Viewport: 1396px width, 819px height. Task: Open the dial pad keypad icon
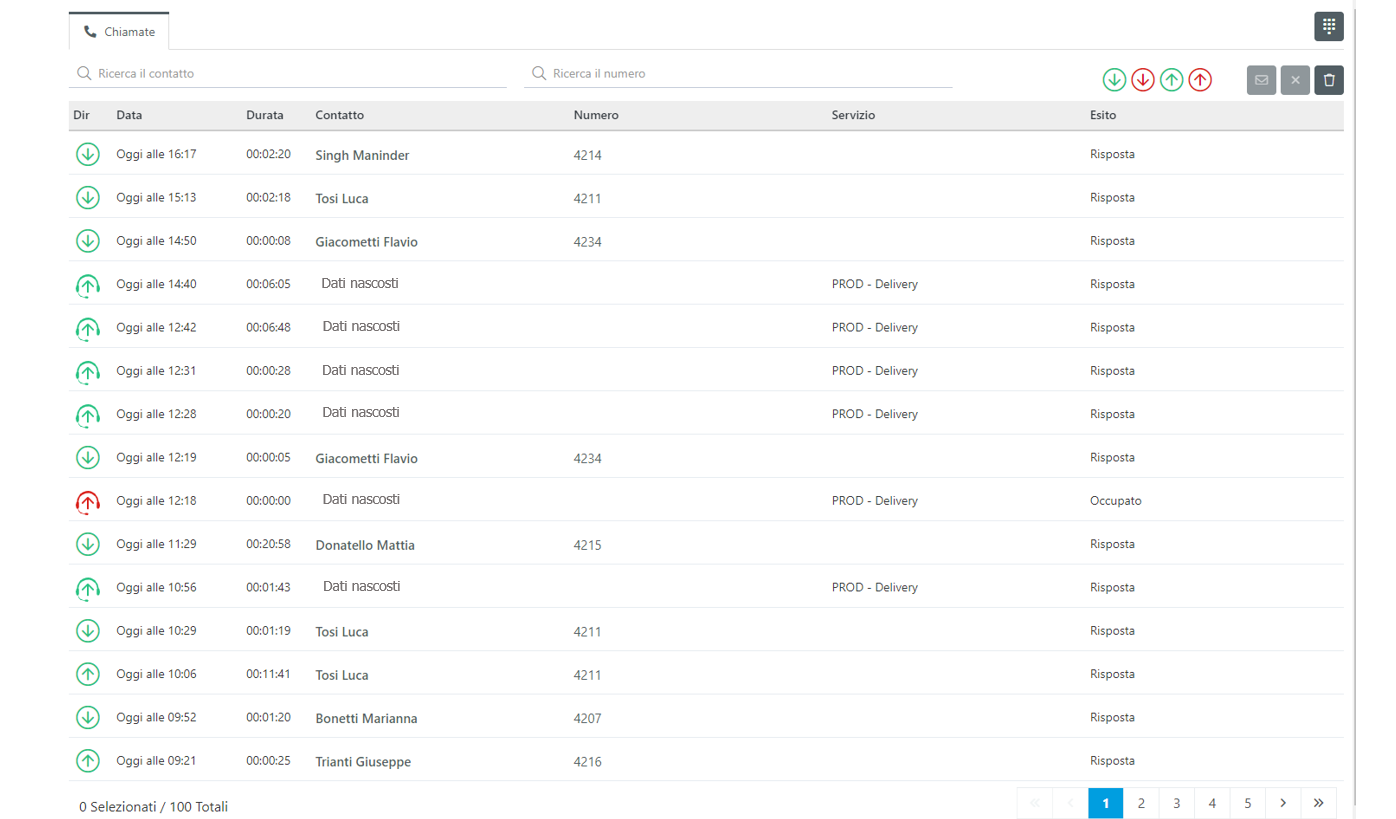1328,27
